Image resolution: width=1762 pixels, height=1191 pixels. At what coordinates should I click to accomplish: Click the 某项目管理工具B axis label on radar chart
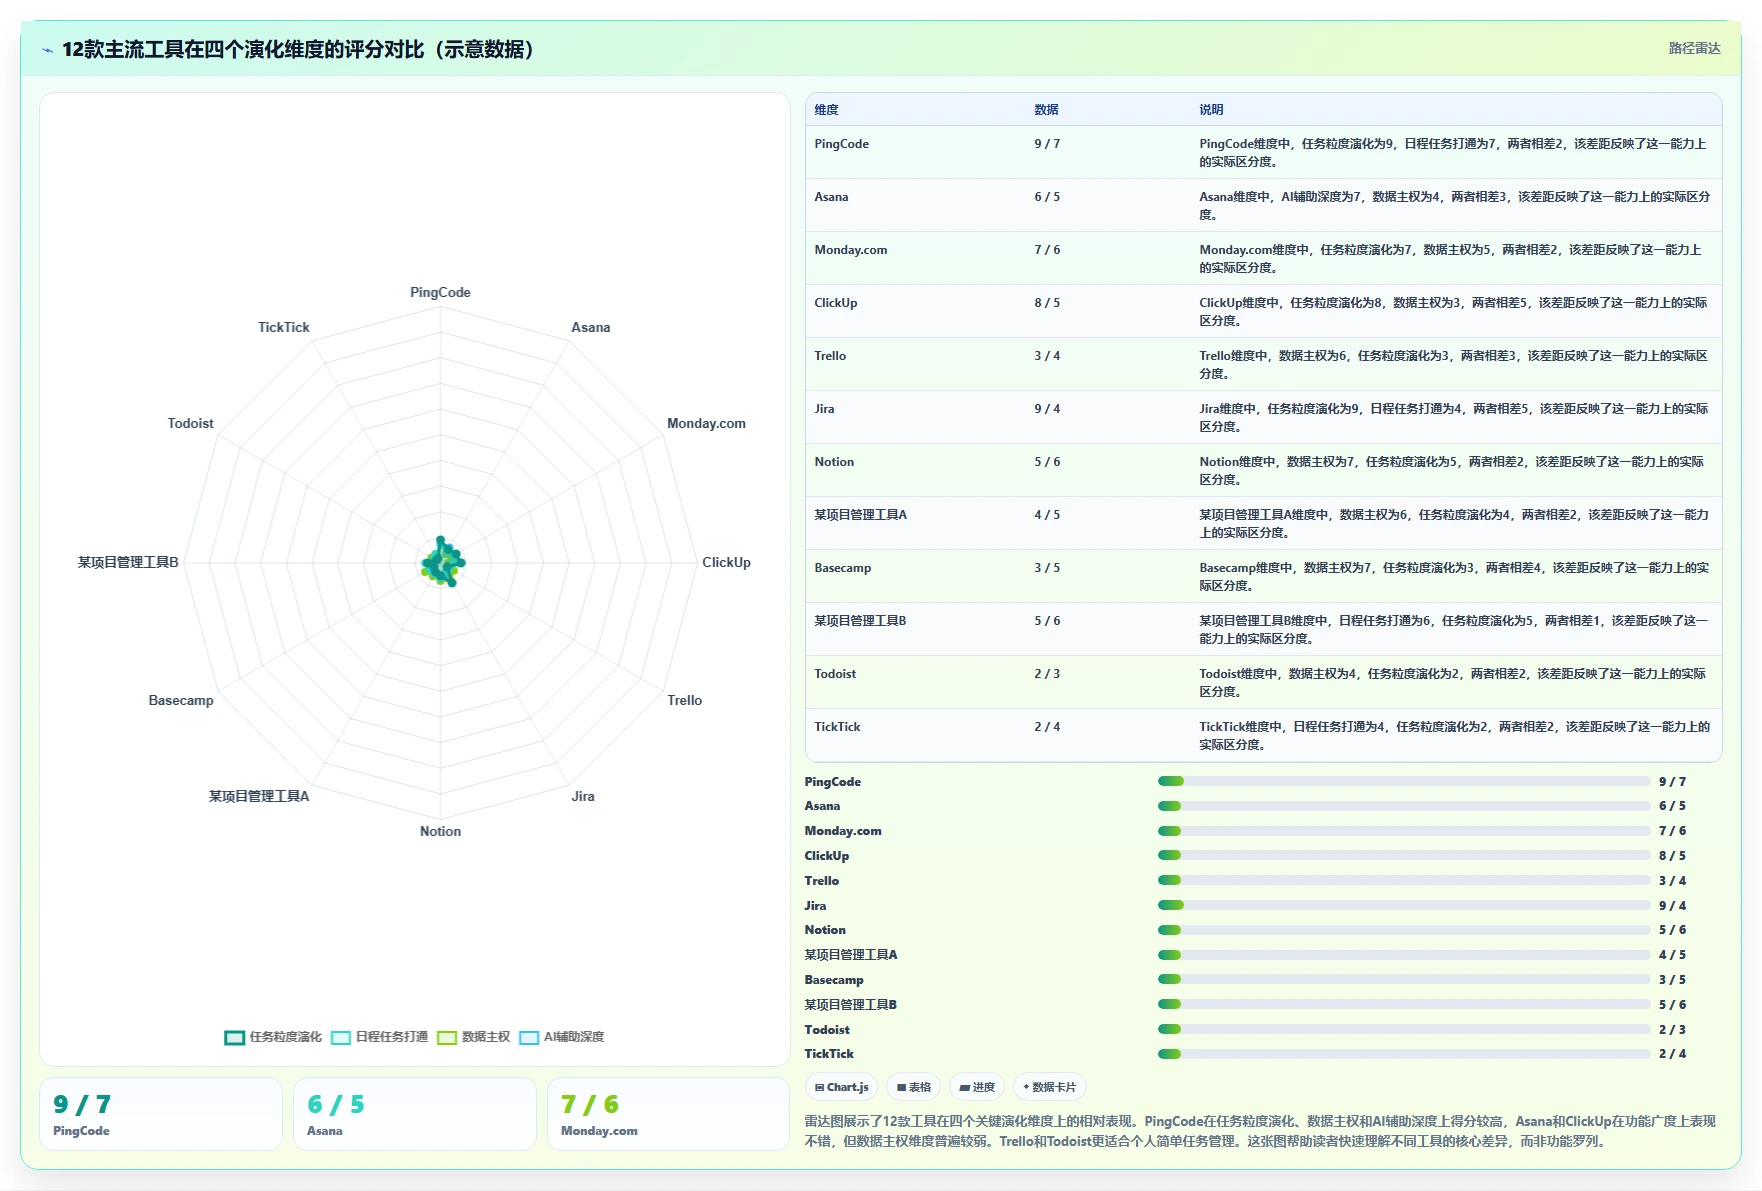point(128,562)
